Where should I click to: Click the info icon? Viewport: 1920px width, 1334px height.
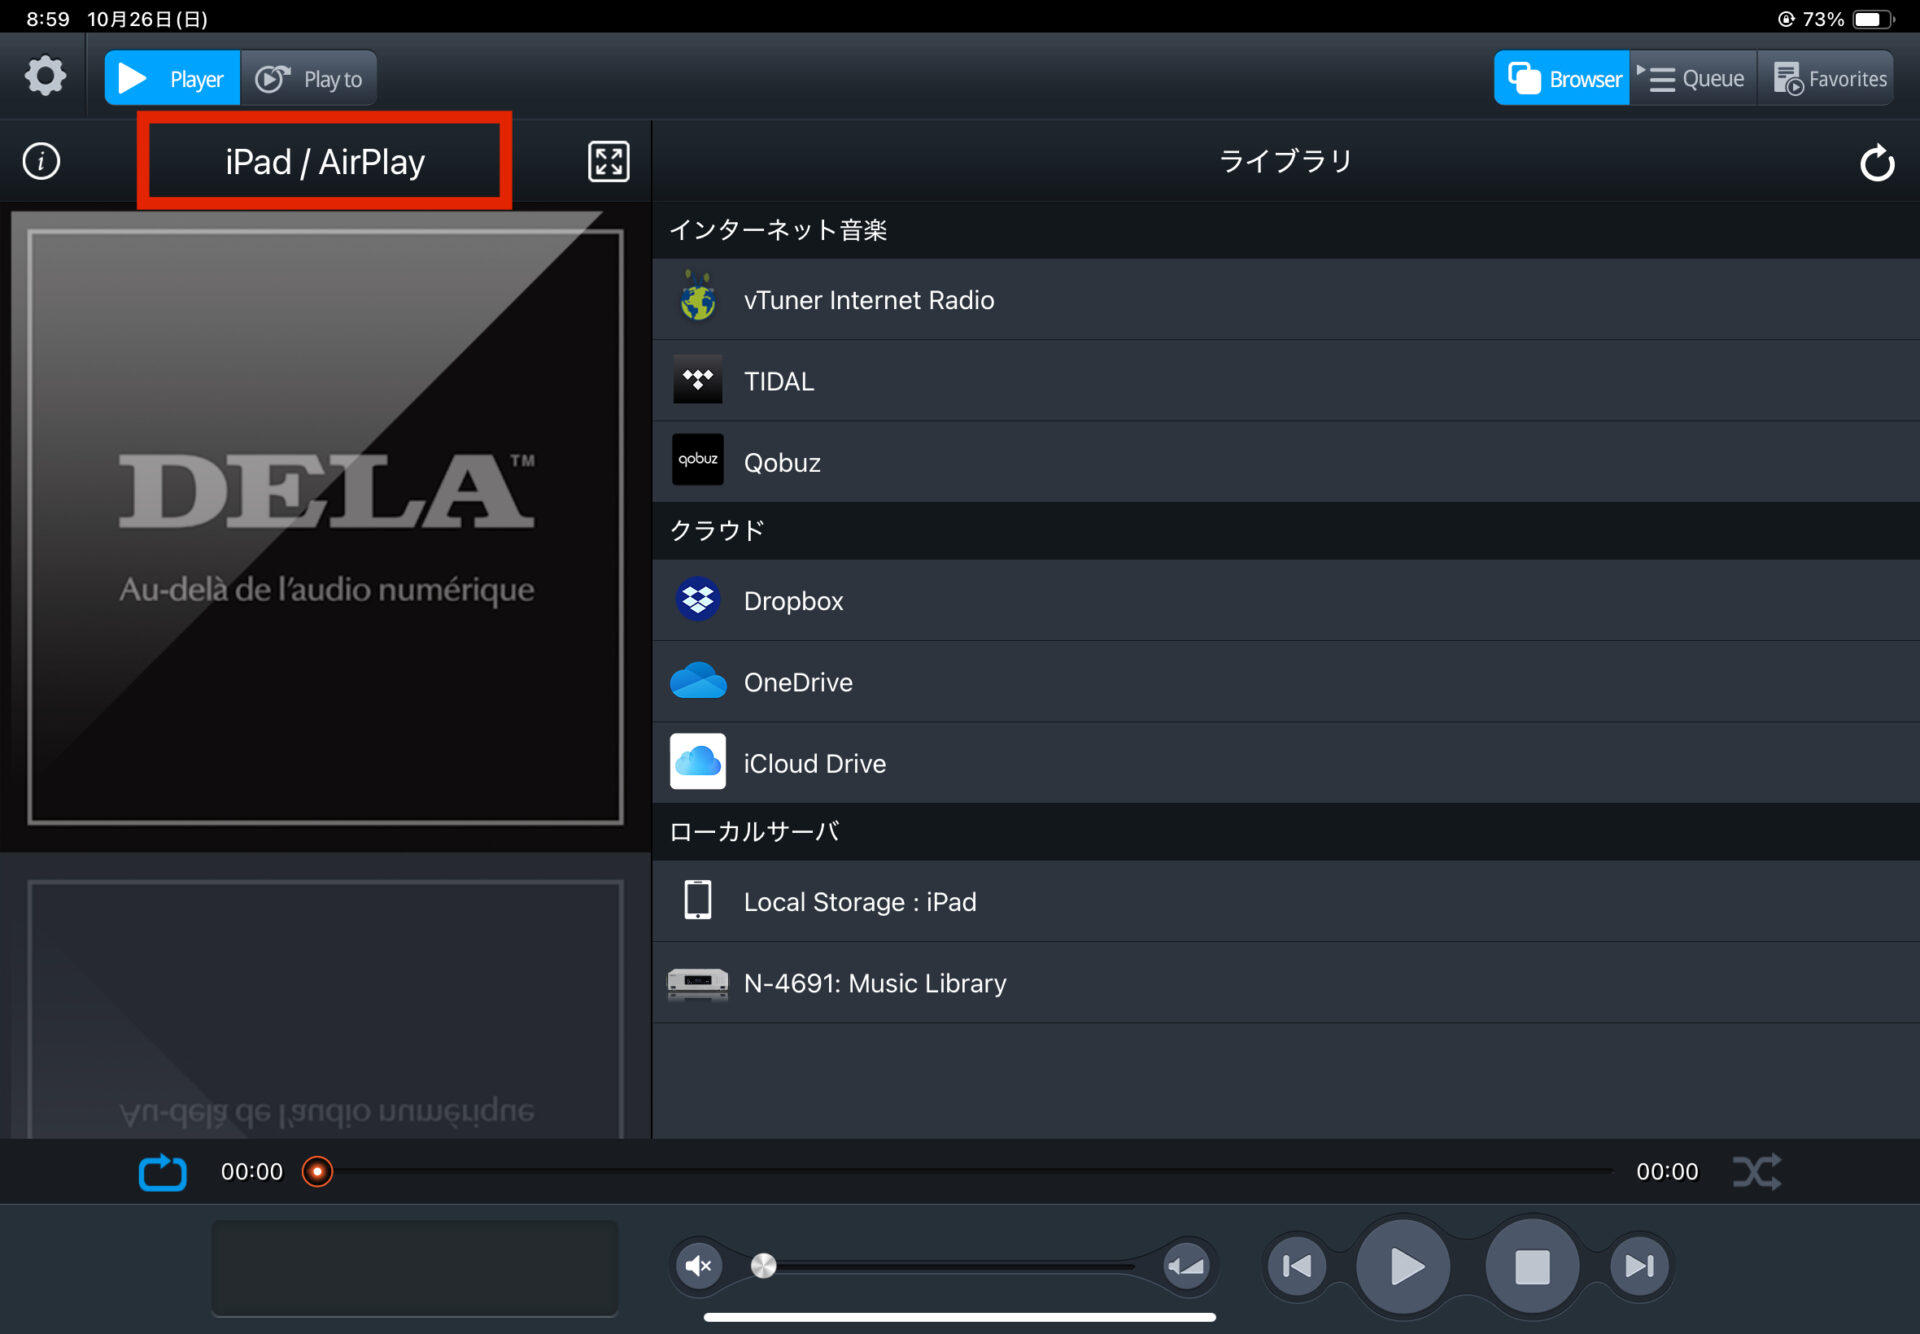click(41, 161)
